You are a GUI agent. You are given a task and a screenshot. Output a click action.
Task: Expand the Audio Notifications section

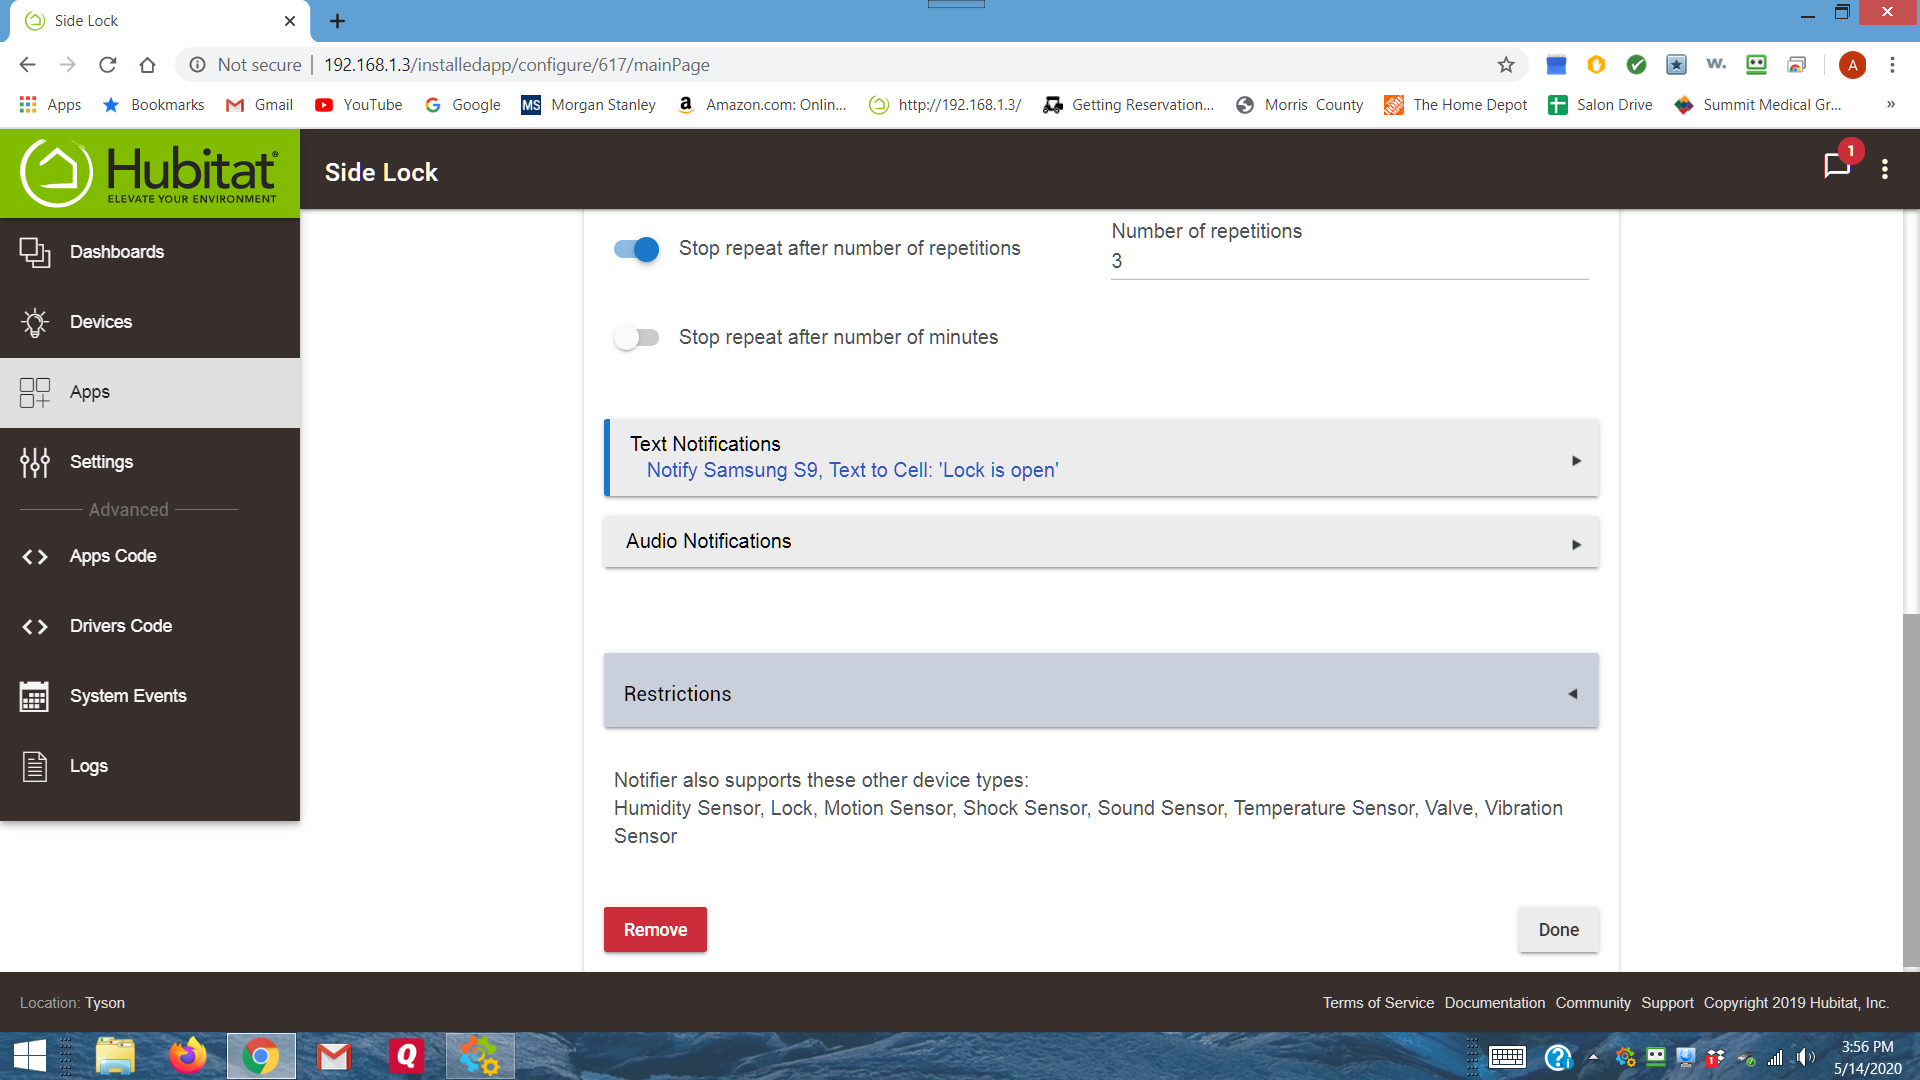1101,542
